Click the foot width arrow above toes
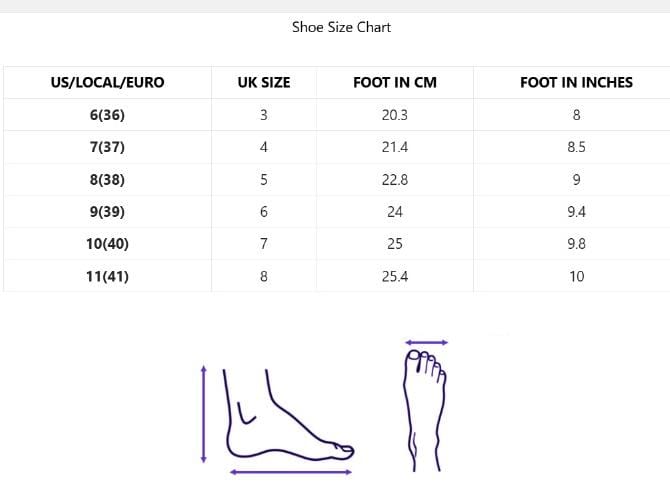The height and width of the screenshot is (496, 670). pos(427,342)
